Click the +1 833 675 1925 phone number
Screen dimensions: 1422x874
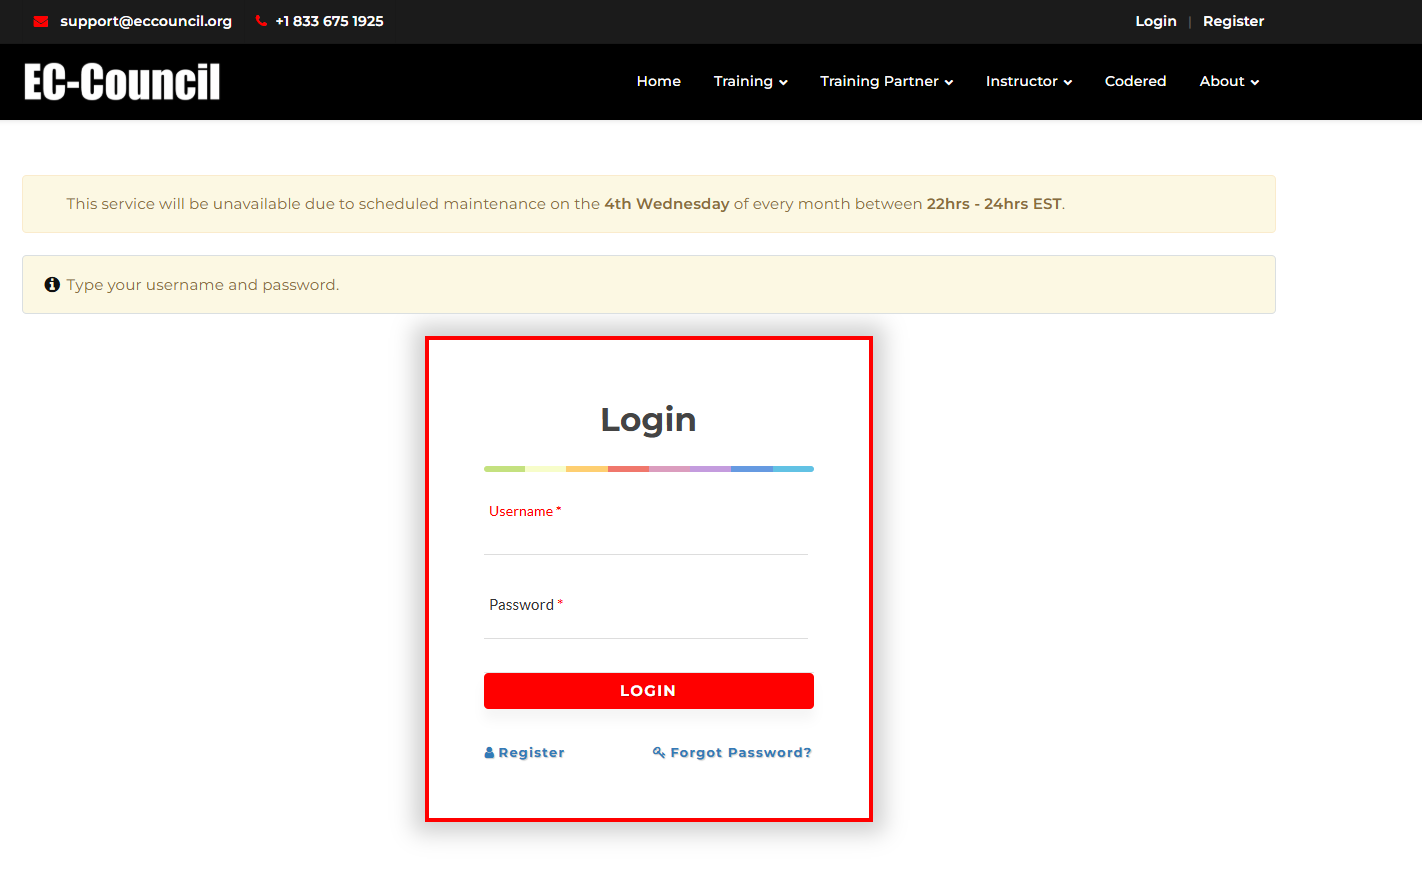pyautogui.click(x=330, y=21)
